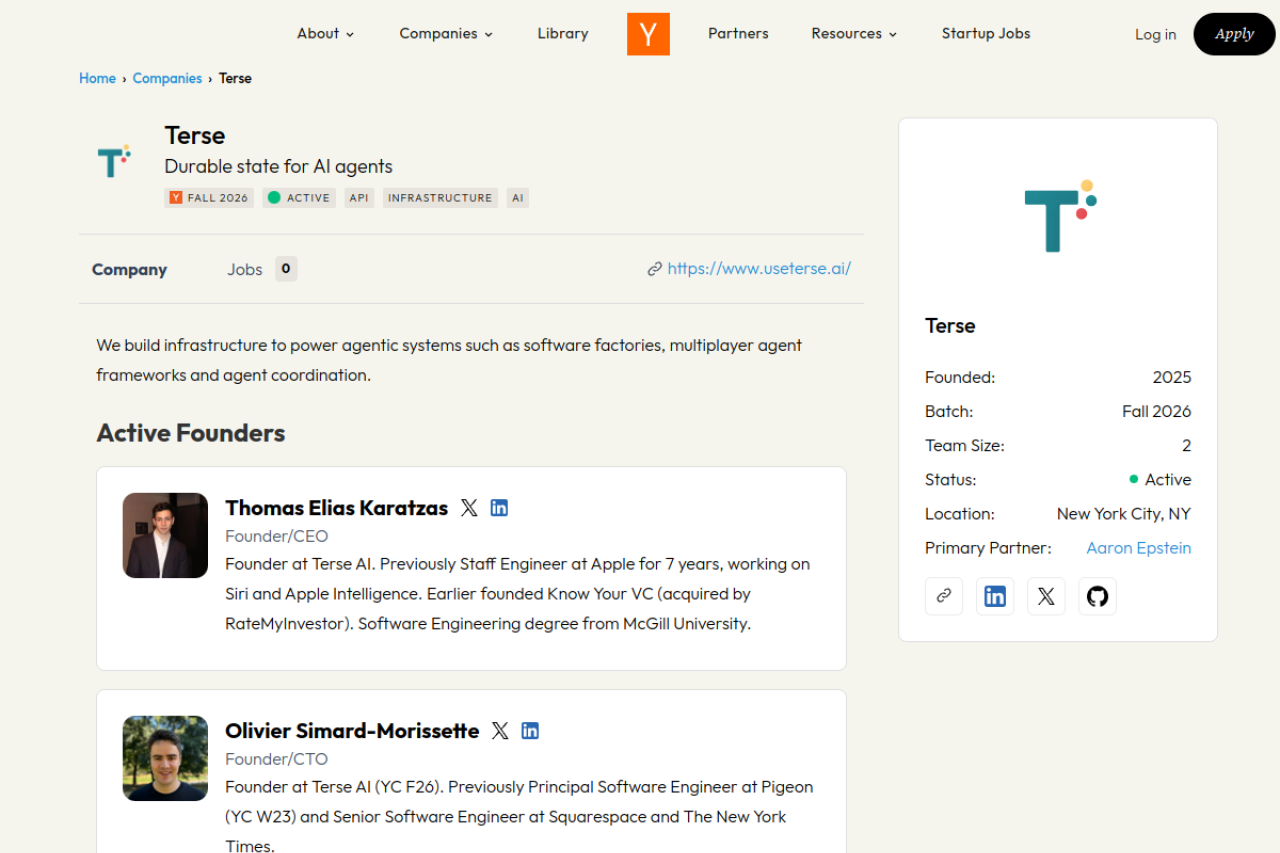Filter by the FALL 2026 batch tag
1280x853 pixels.
coord(209,198)
